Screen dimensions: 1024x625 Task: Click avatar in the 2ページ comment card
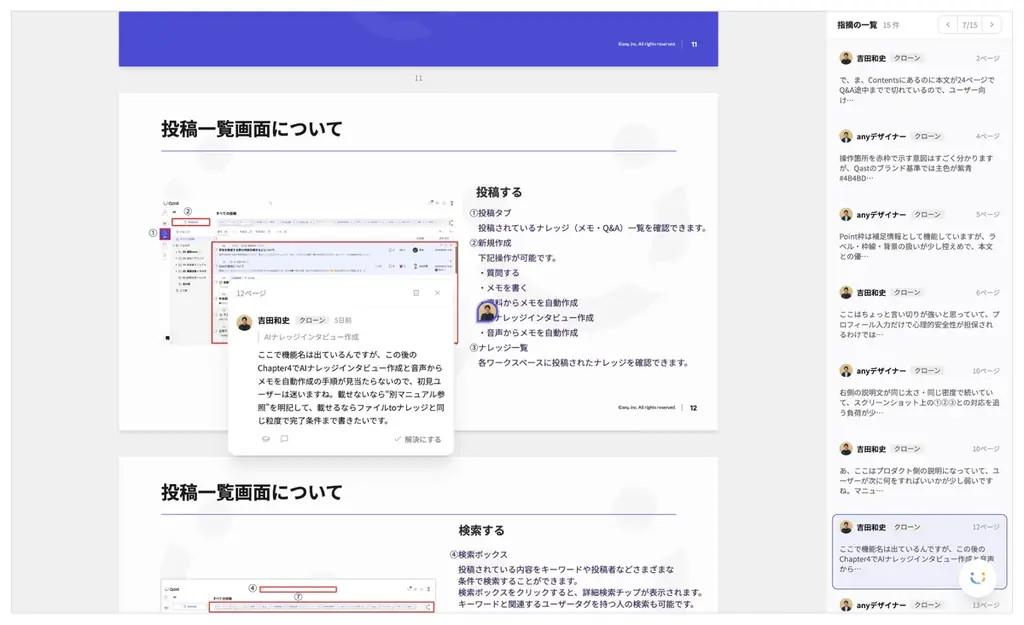tap(846, 58)
